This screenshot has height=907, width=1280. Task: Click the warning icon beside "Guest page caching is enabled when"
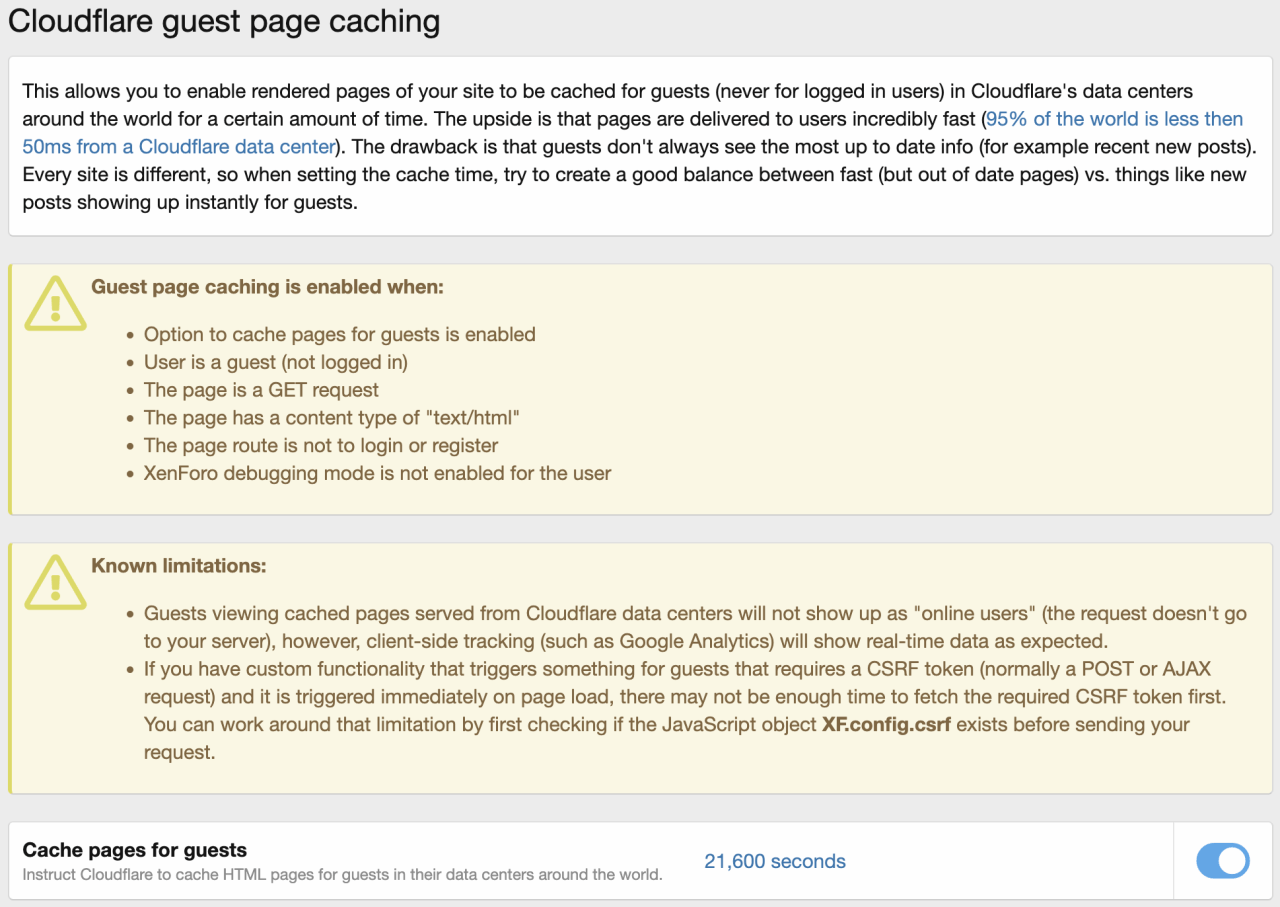click(56, 303)
